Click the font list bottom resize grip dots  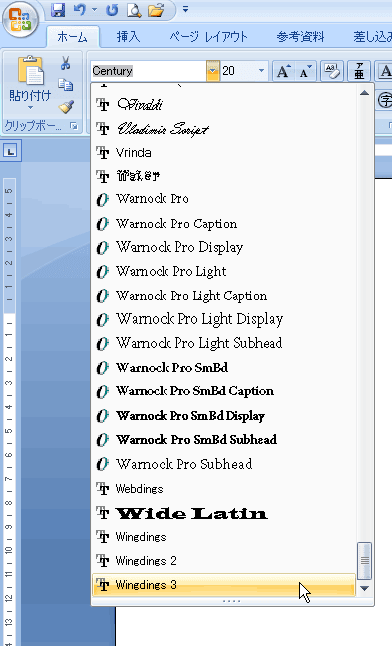point(231,601)
